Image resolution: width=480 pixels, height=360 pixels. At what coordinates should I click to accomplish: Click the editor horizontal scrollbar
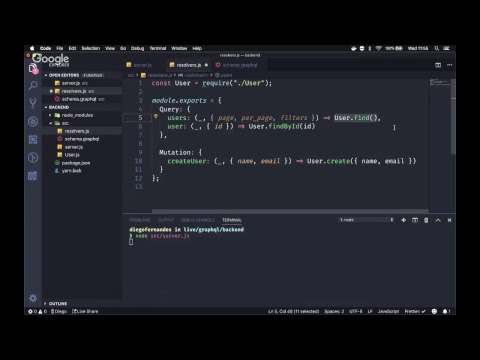tap(290, 211)
